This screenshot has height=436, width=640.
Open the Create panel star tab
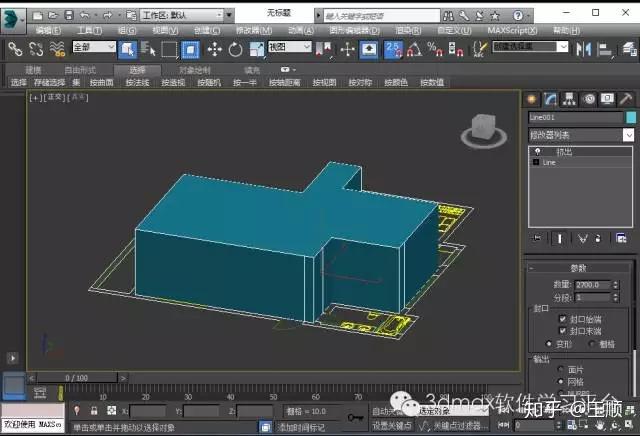pos(531,99)
